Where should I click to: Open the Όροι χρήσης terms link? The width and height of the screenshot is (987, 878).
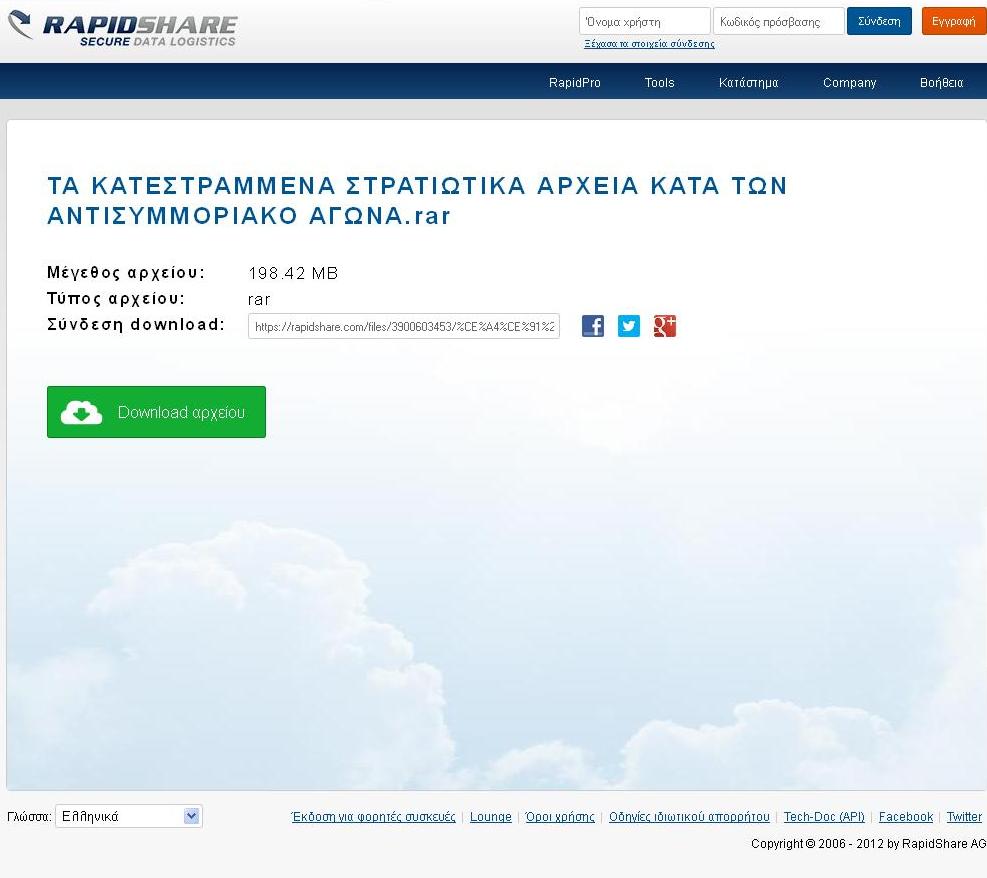(x=560, y=817)
